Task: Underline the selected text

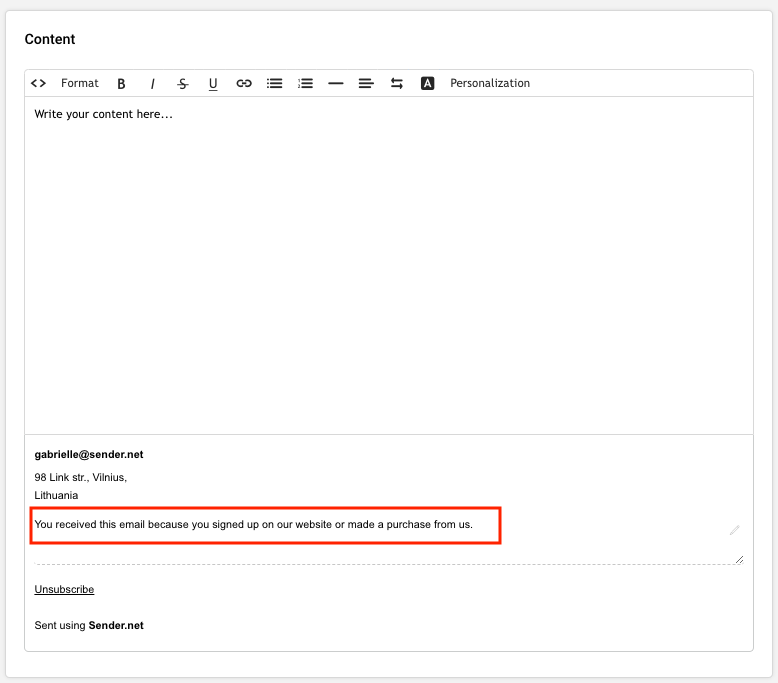Action: 213,84
